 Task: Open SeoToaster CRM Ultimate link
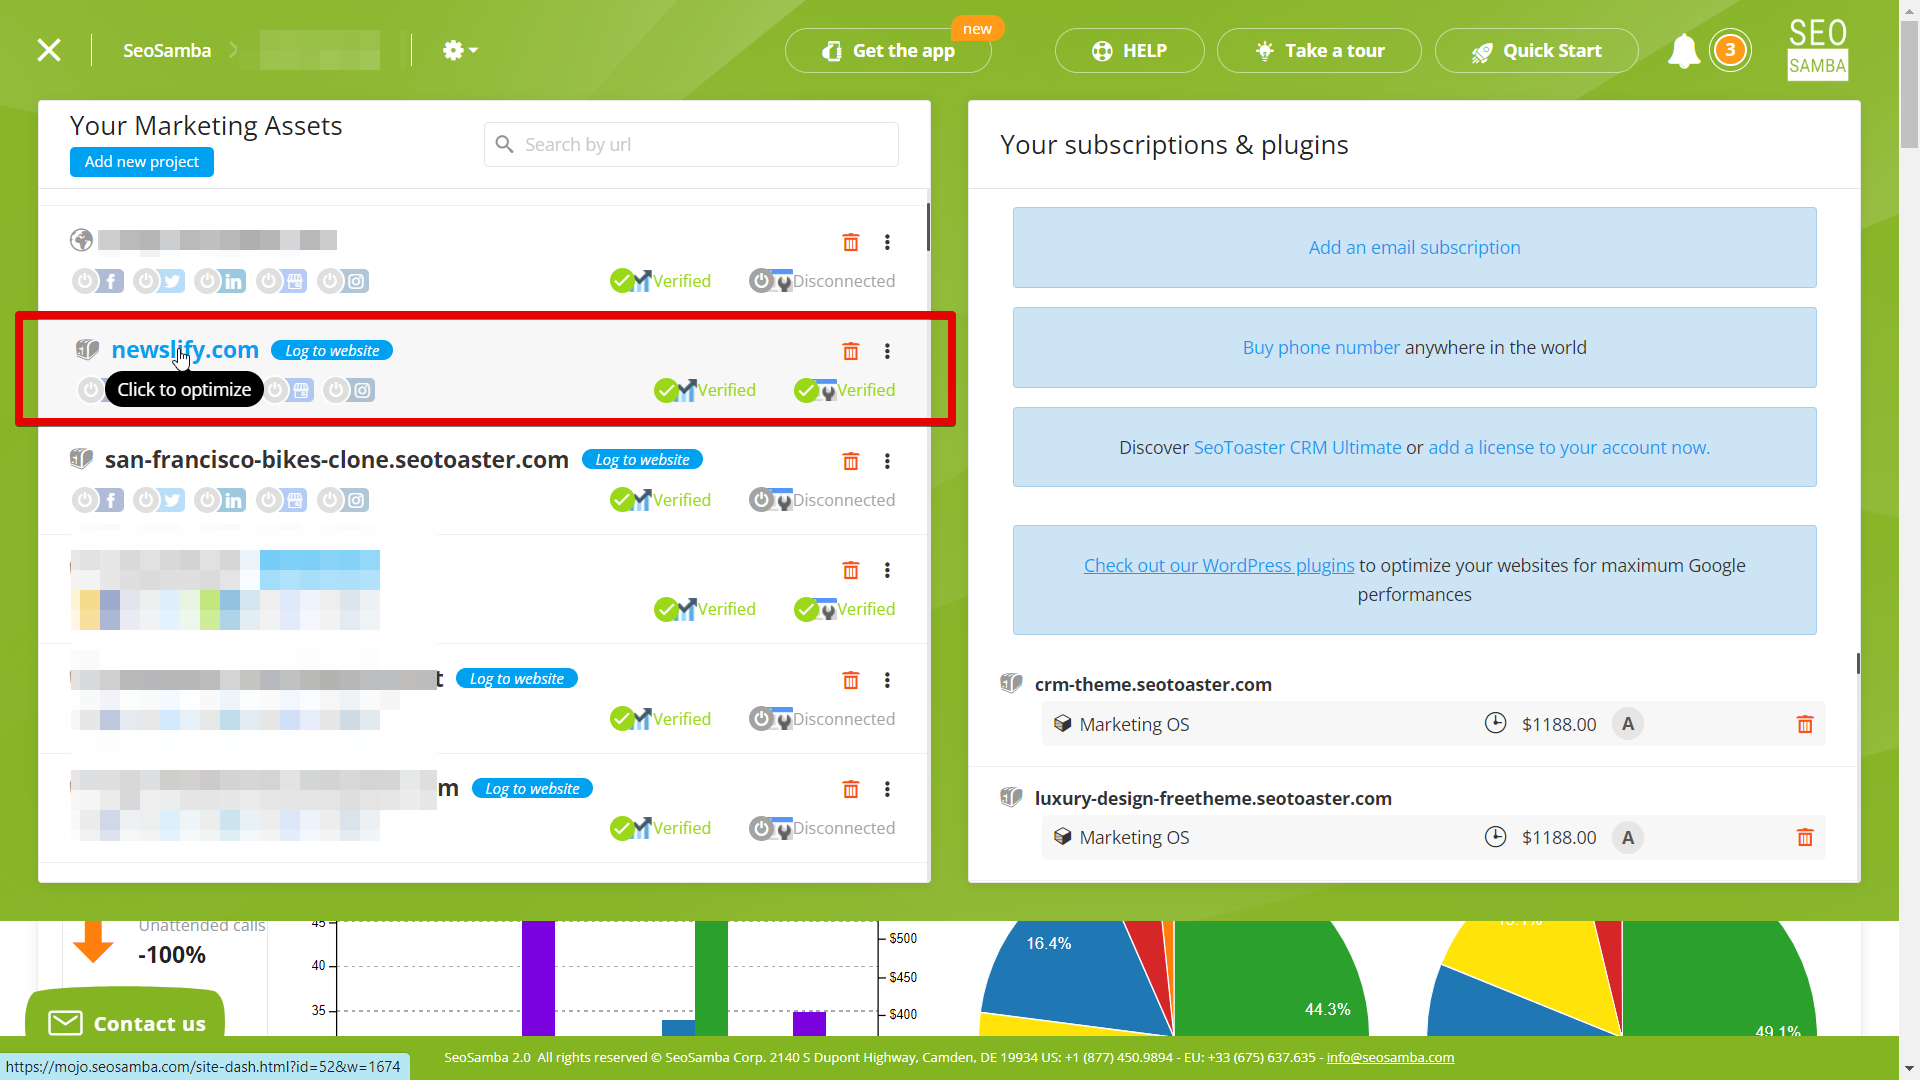(x=1297, y=448)
